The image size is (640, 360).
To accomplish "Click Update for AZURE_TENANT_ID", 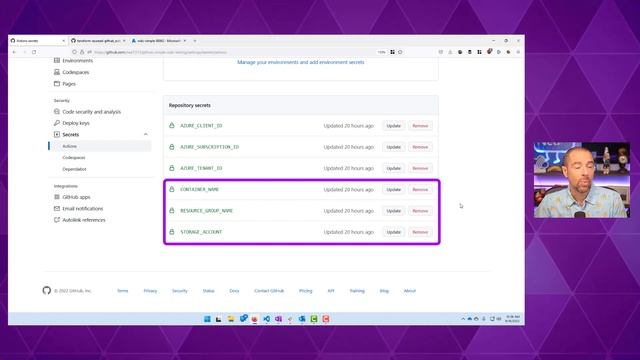I will pos(393,168).
